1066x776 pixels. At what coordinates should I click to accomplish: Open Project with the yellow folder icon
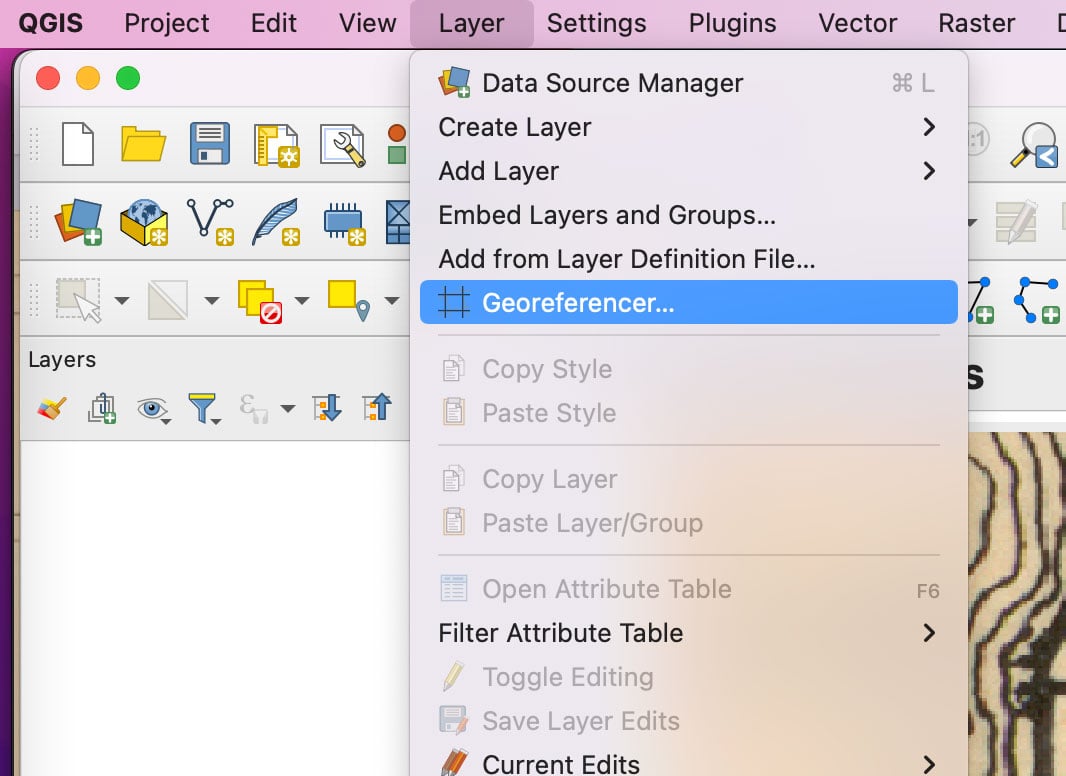143,144
